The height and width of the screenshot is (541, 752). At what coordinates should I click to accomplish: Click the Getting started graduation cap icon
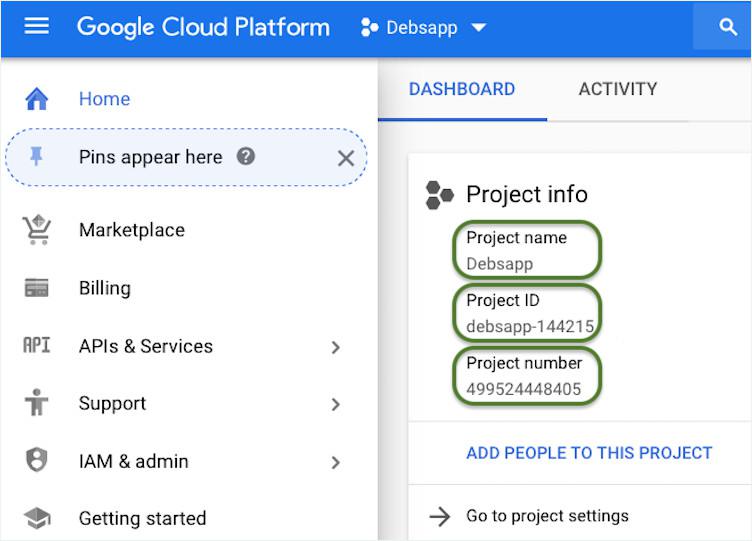click(x=37, y=518)
